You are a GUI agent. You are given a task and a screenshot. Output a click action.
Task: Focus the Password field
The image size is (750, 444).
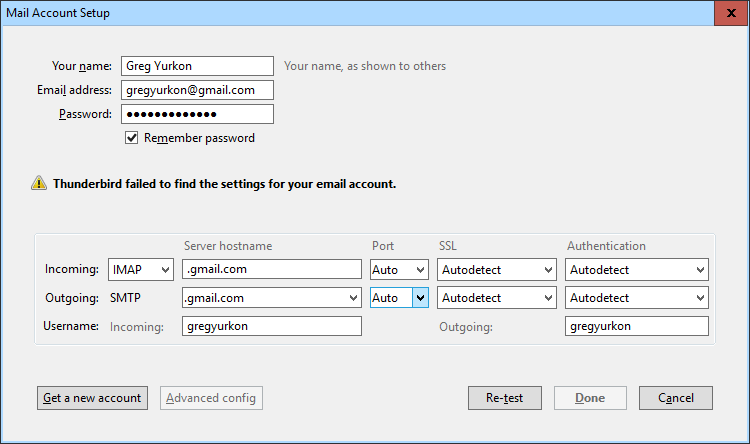pyautogui.click(x=197, y=114)
